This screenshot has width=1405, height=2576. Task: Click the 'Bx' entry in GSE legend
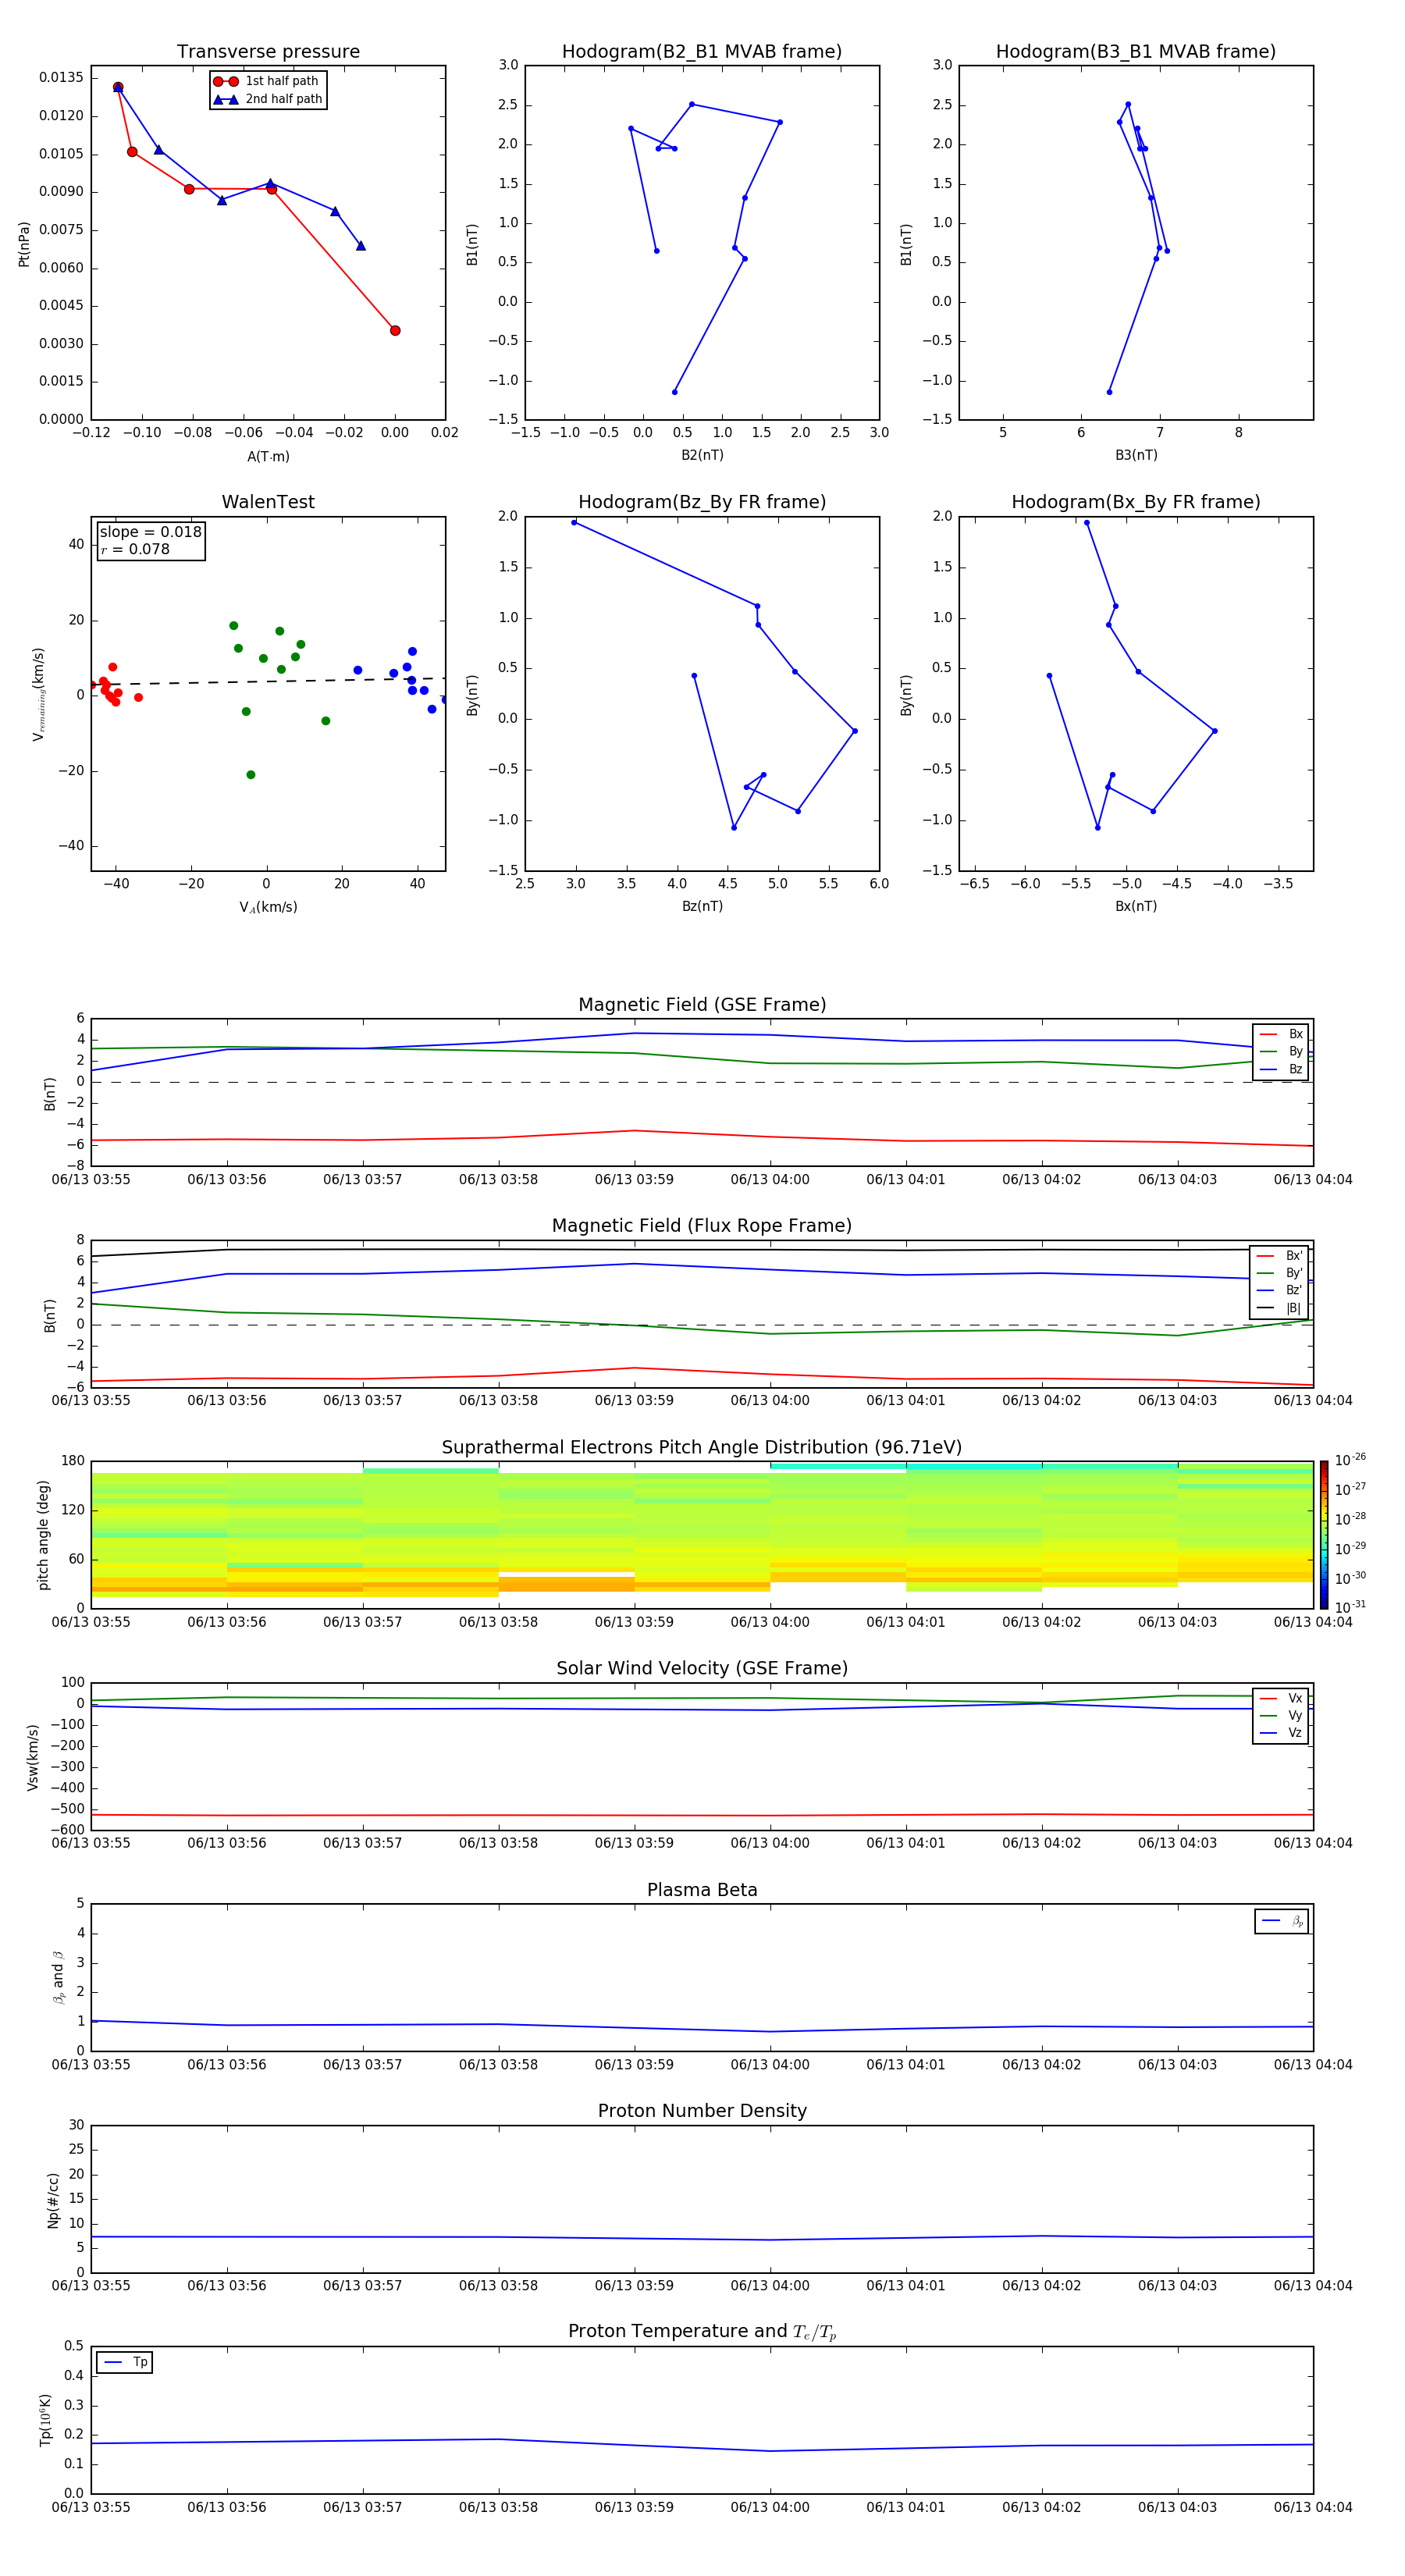pyautogui.click(x=1281, y=1034)
